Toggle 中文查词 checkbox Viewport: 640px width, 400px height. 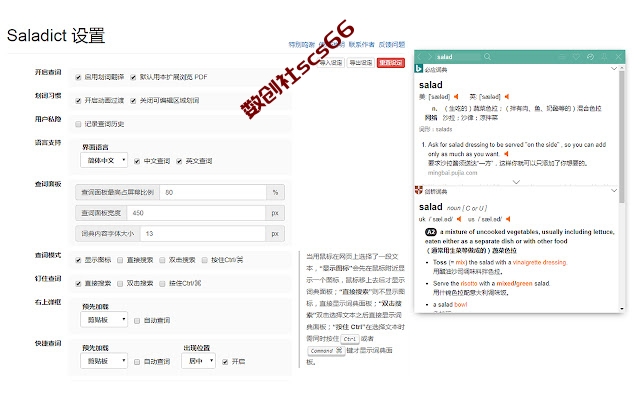(137, 161)
